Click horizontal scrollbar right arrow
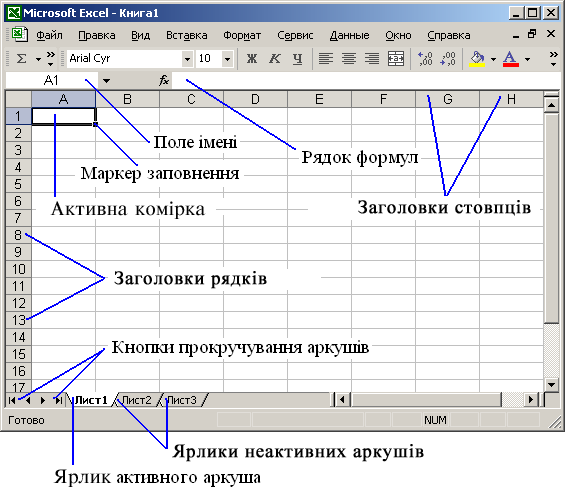The image size is (565, 495). 530,400
